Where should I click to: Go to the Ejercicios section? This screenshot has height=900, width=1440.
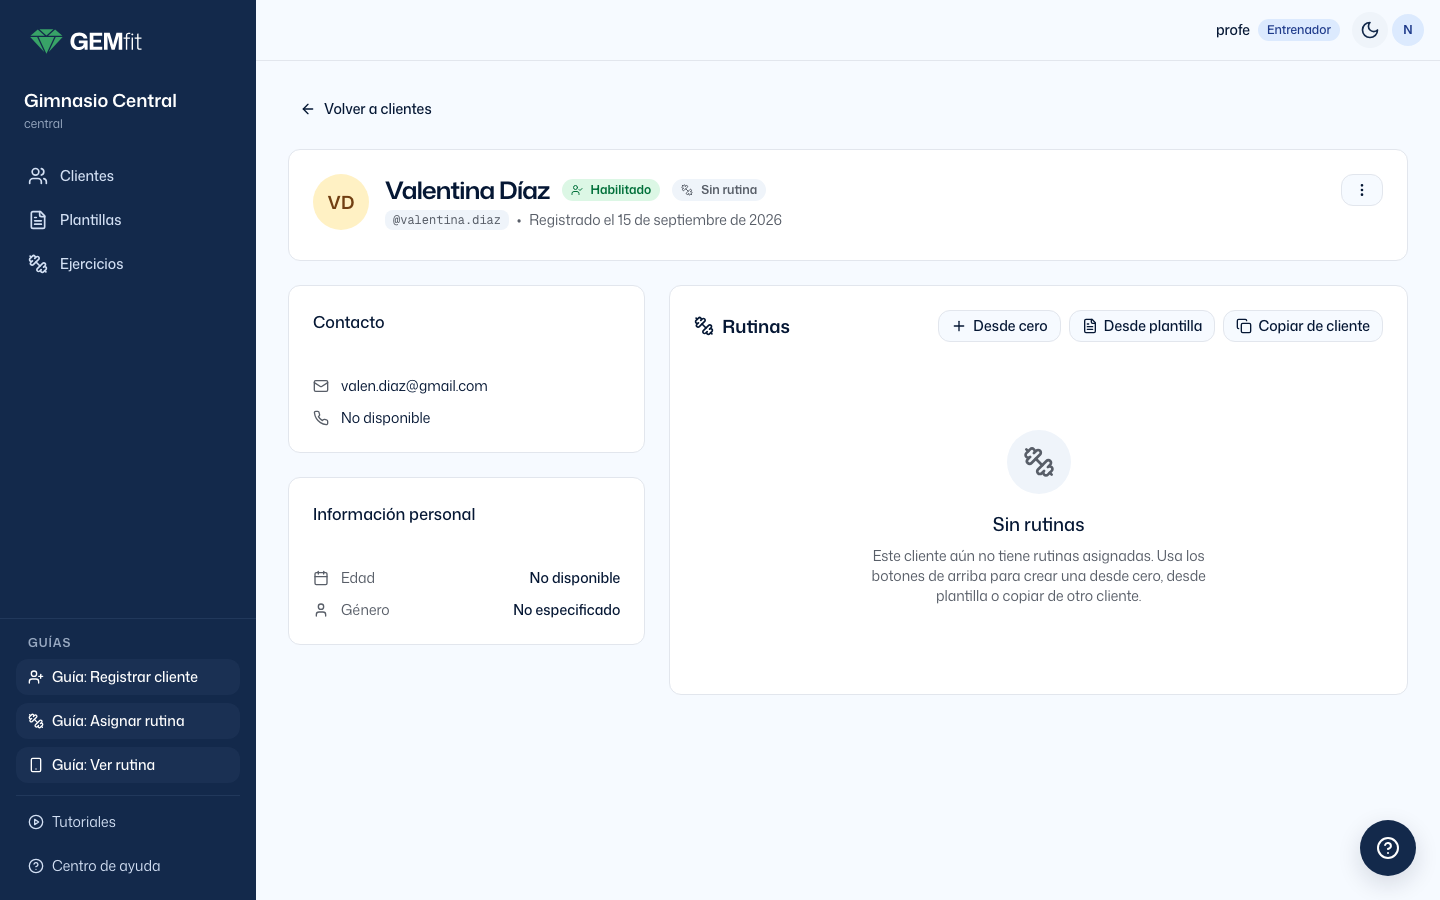(x=128, y=264)
